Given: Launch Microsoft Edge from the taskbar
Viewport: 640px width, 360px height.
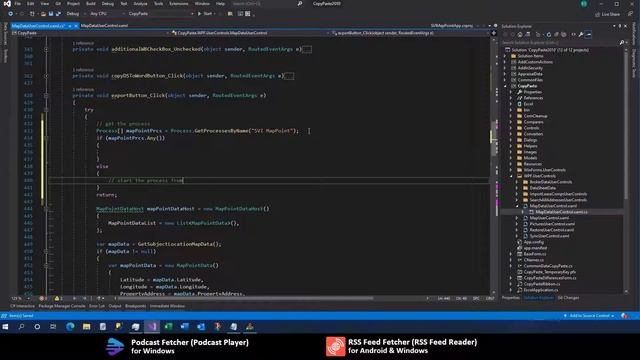Looking at the screenshot, I should tap(70, 327).
